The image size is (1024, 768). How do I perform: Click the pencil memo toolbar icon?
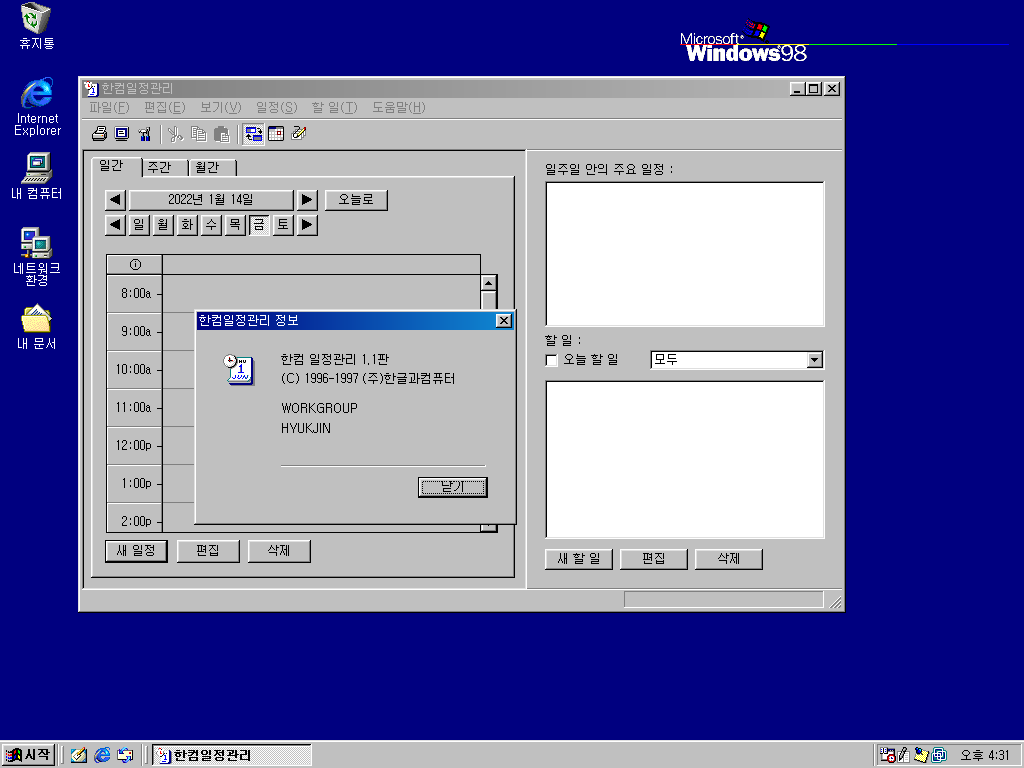pyautogui.click(x=299, y=134)
